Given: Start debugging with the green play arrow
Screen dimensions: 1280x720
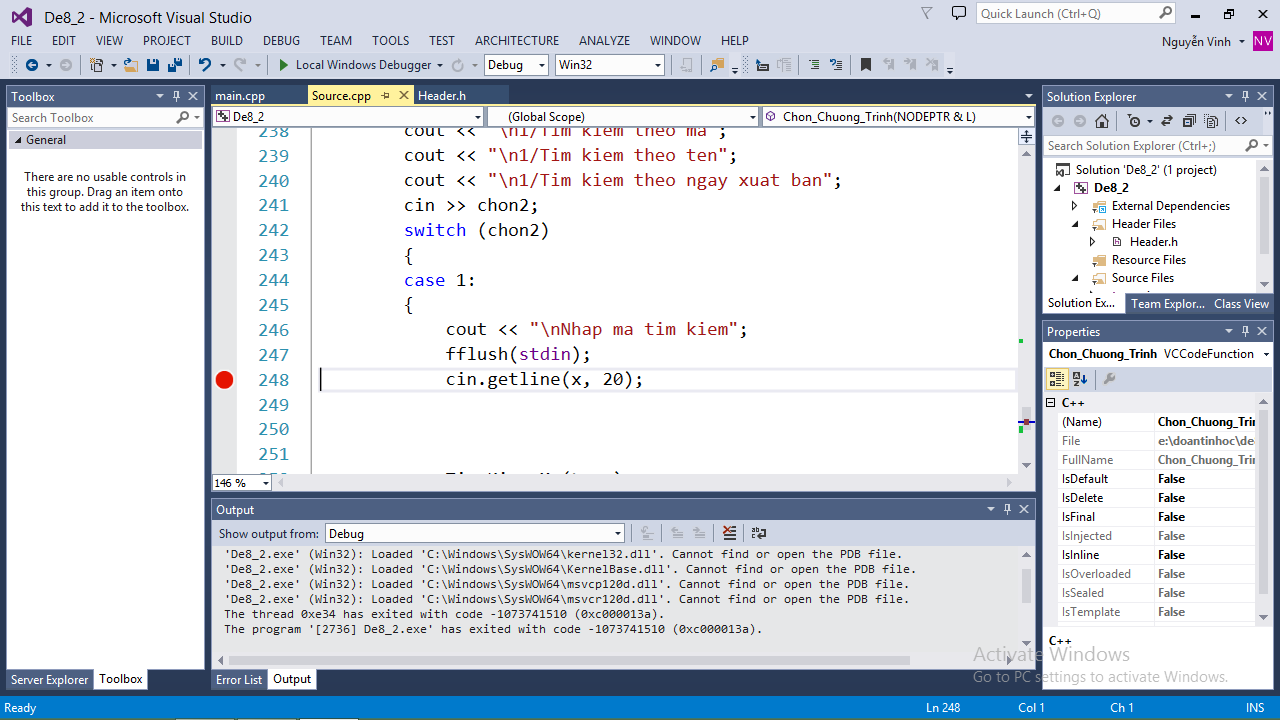Looking at the screenshot, I should click(x=283, y=65).
